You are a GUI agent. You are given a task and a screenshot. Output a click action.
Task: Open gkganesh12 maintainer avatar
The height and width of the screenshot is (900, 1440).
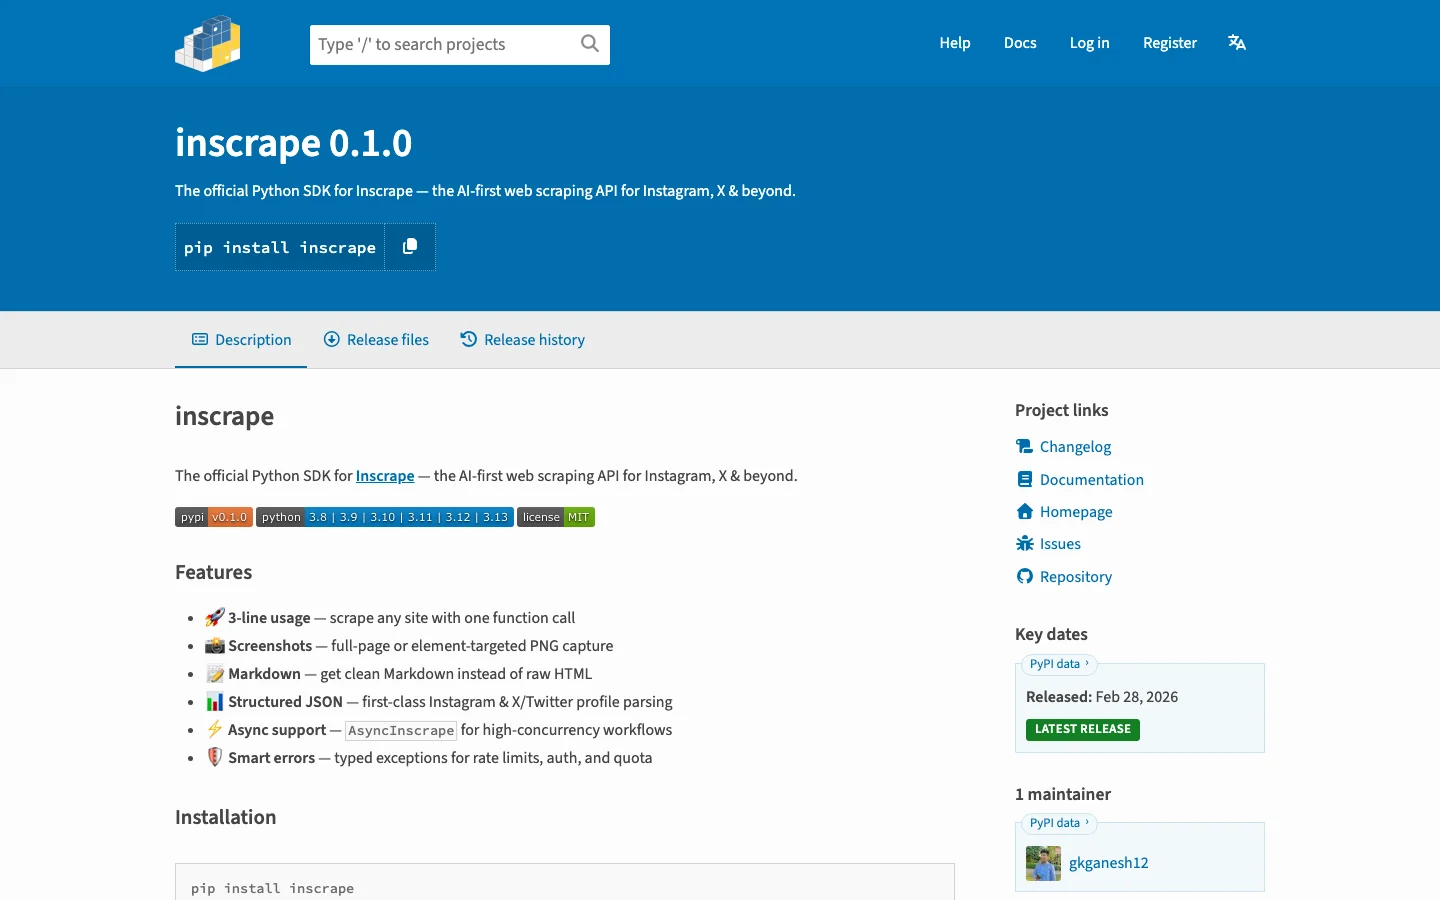tap(1043, 863)
